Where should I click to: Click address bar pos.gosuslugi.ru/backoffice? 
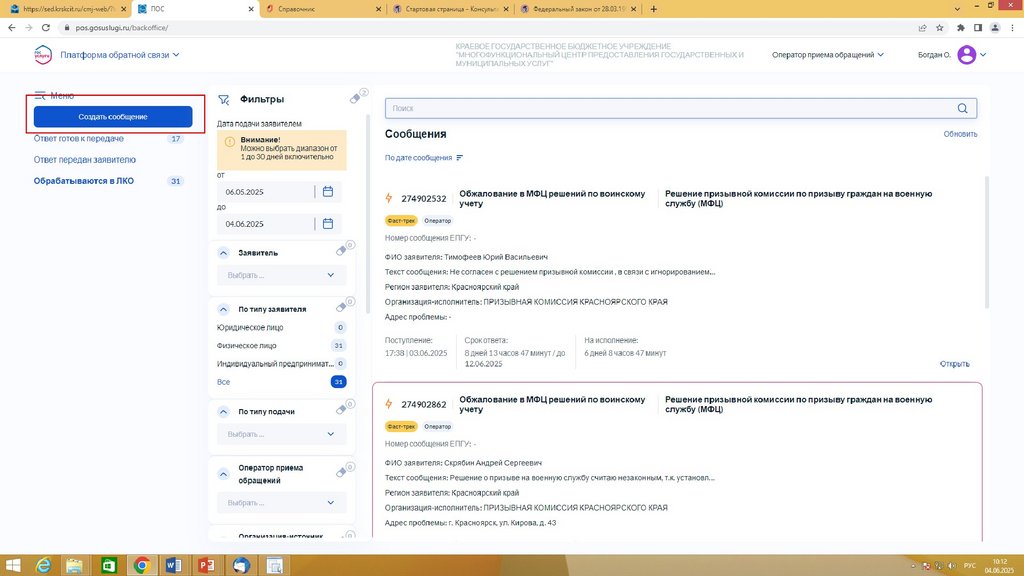click(x=121, y=27)
